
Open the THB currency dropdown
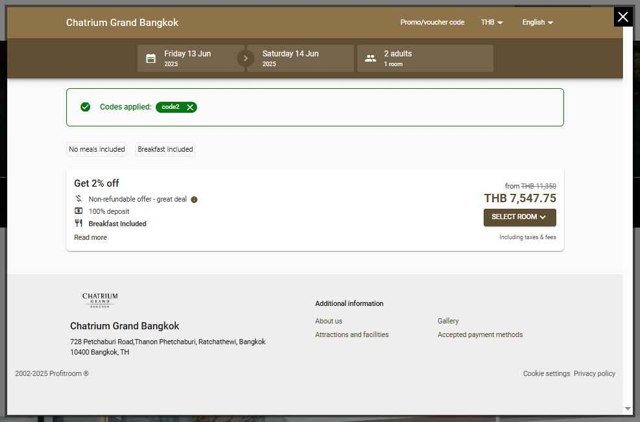pyautogui.click(x=491, y=22)
